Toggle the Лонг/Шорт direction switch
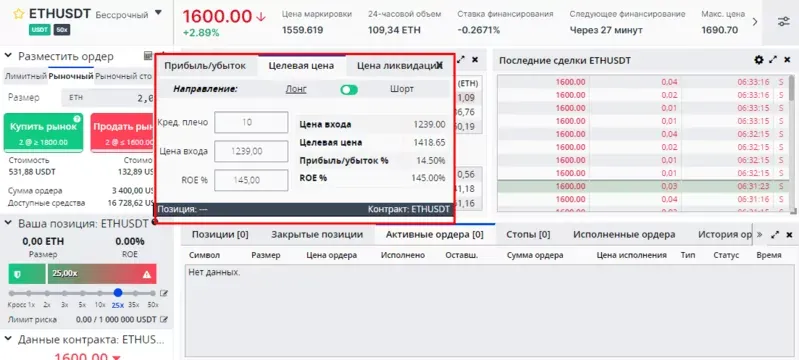 tap(349, 90)
